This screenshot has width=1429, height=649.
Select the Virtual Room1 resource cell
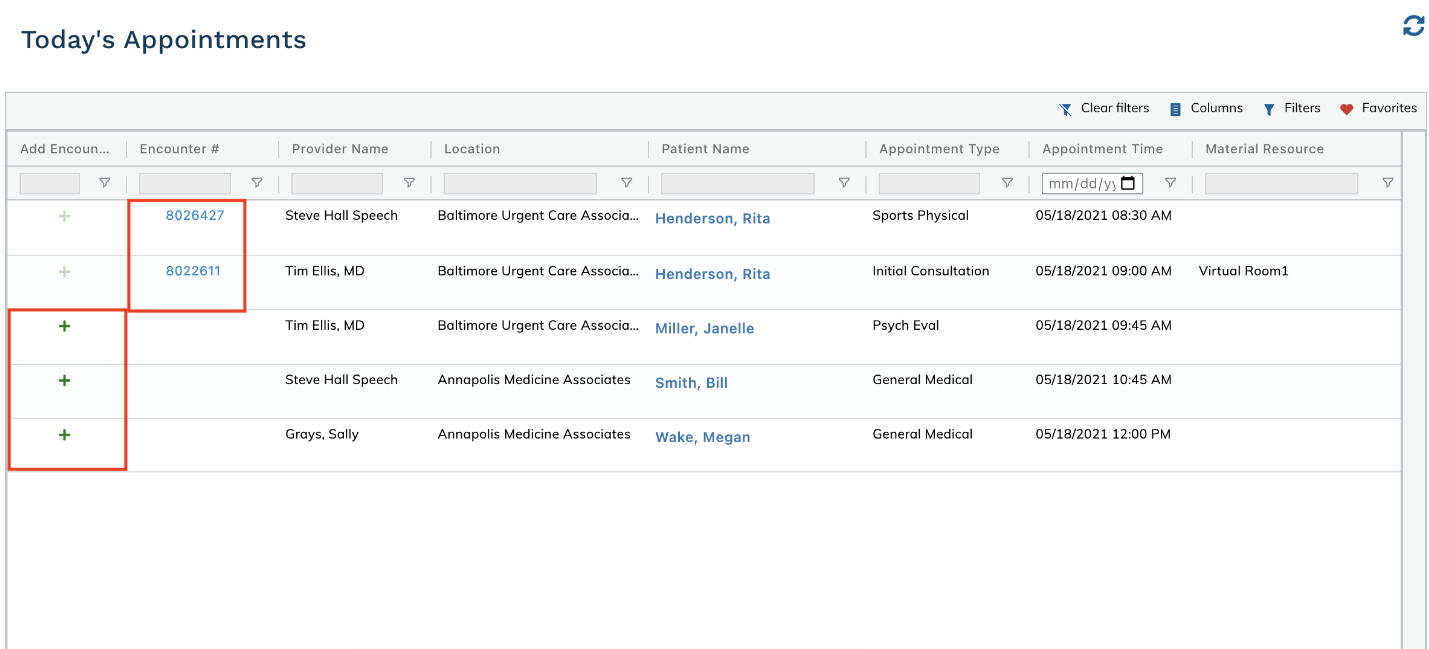[1244, 271]
